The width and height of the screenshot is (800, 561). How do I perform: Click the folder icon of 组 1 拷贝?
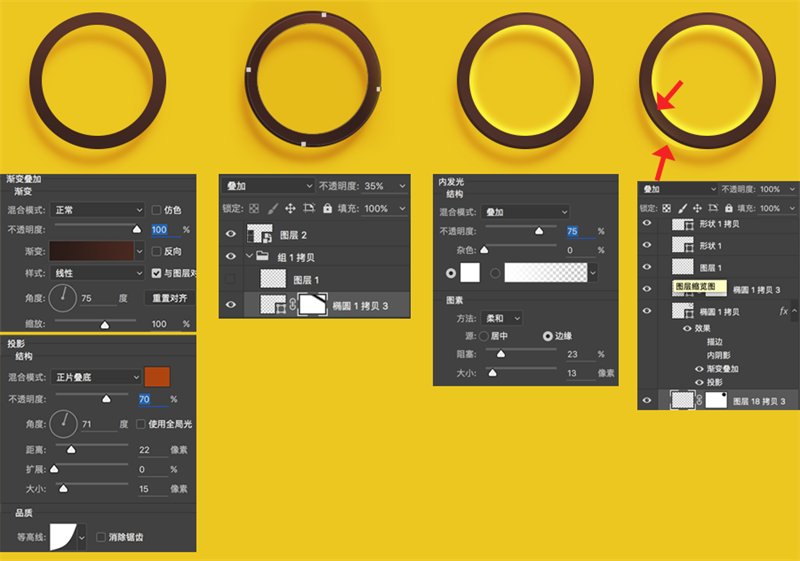pyautogui.click(x=262, y=256)
